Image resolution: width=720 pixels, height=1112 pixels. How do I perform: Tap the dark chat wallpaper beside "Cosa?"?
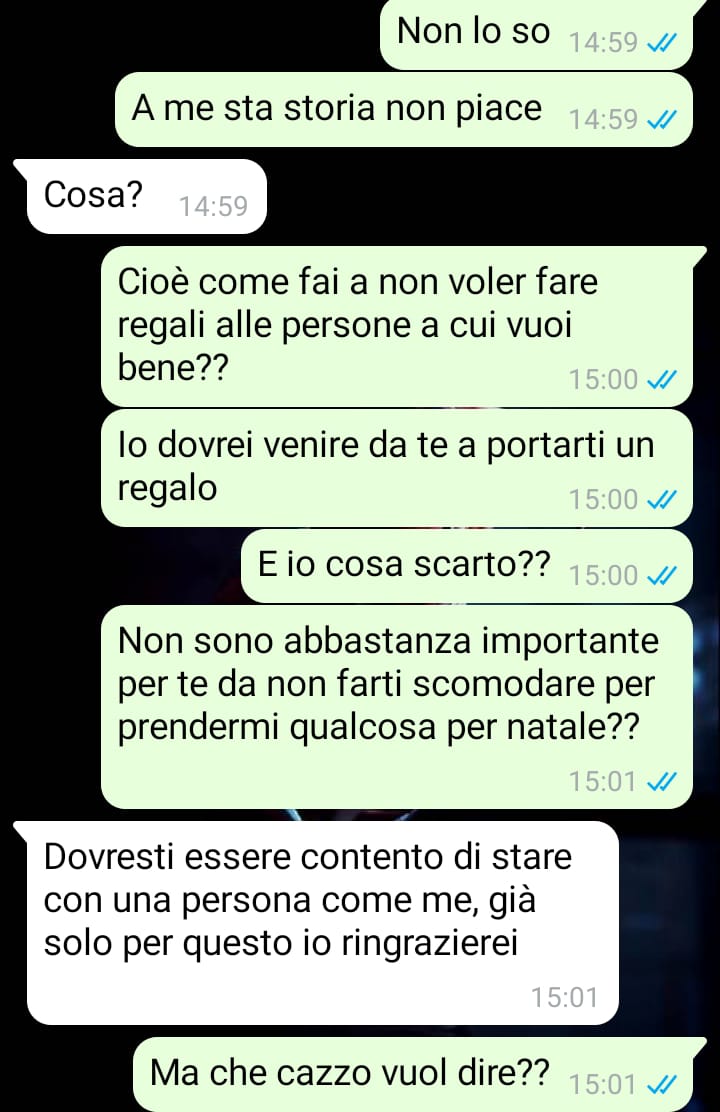click(489, 196)
